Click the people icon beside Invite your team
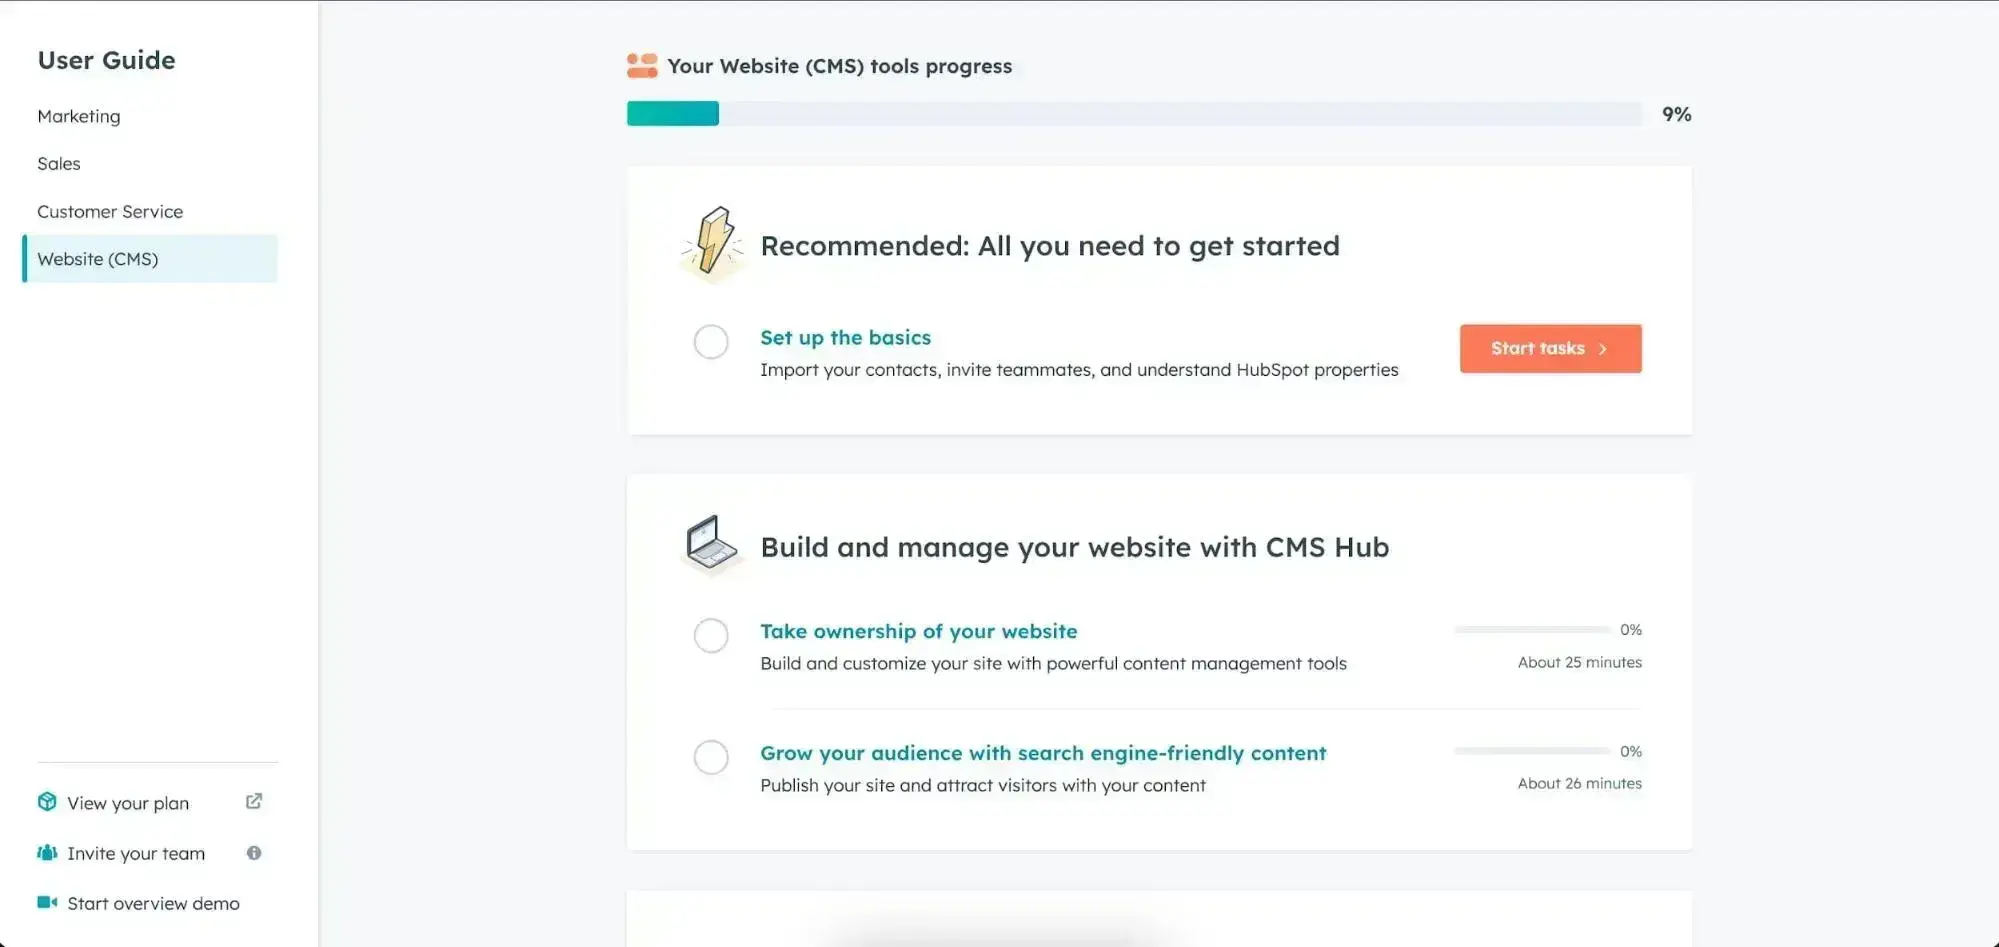Viewport: 1999px width, 947px height. [x=46, y=852]
